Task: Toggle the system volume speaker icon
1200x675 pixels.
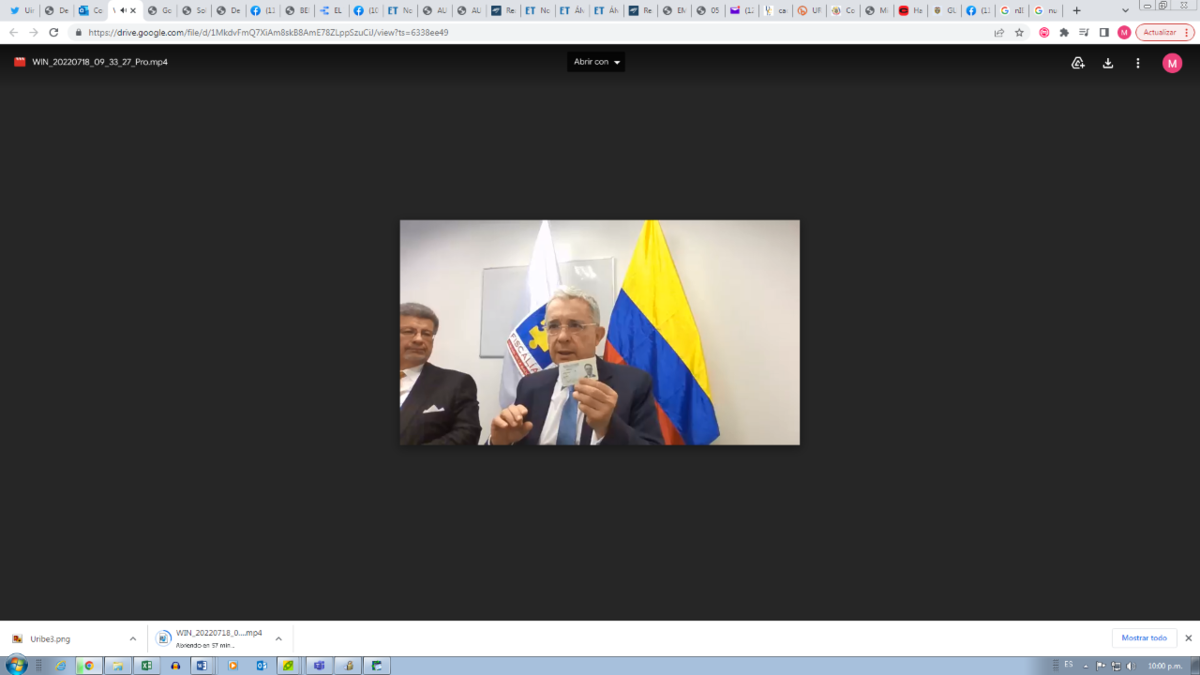Action: coord(1131,665)
